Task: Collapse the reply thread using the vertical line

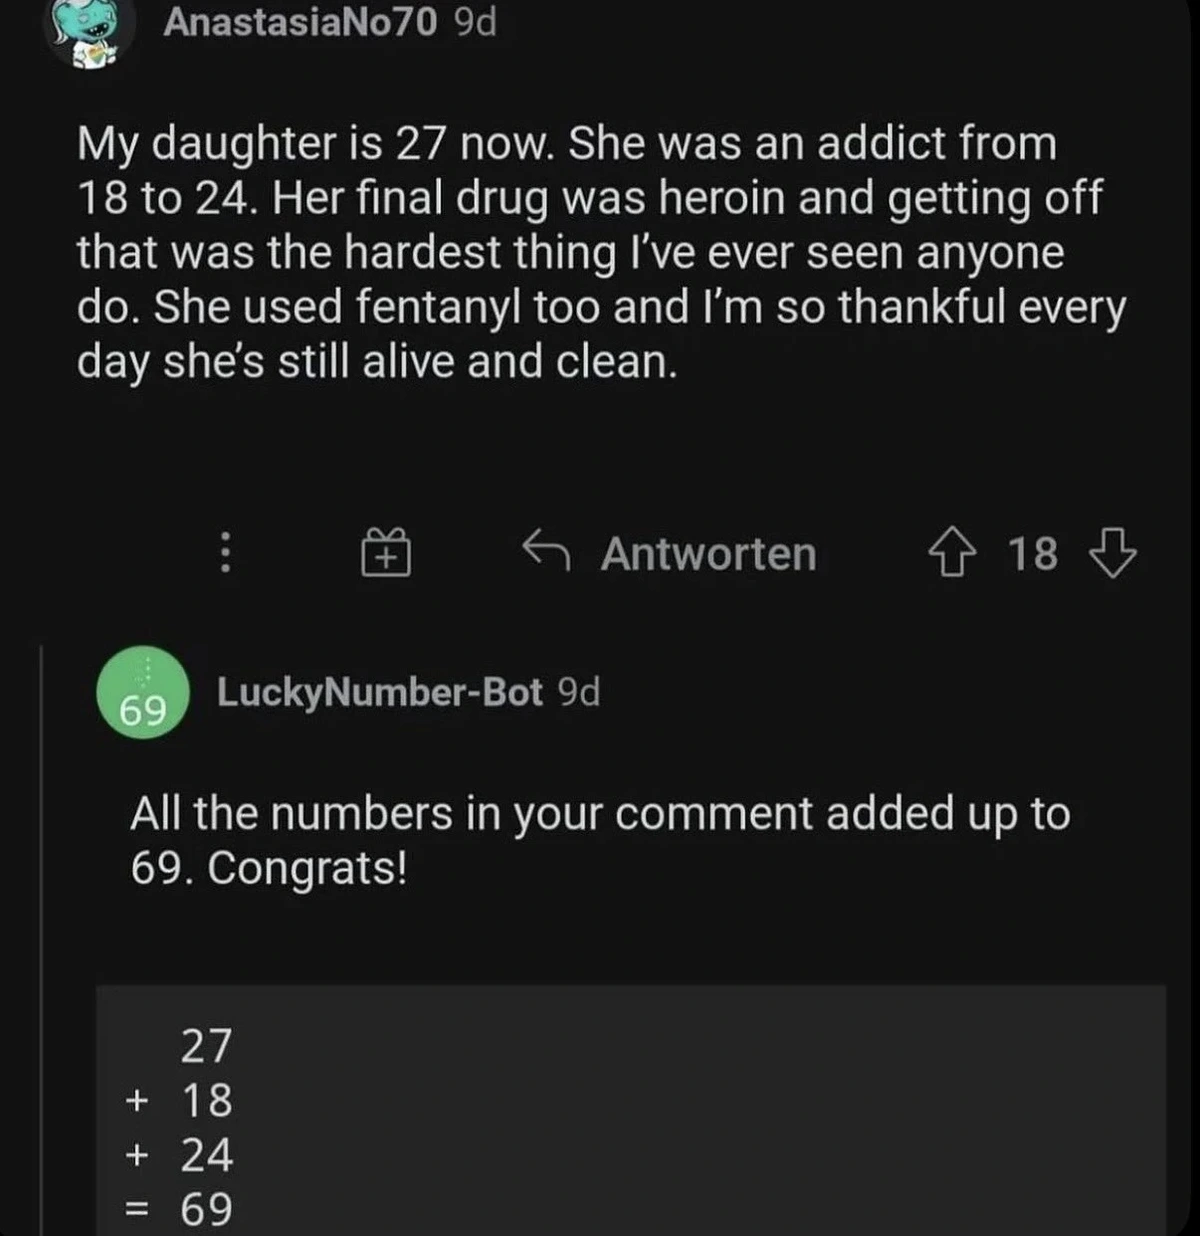Action: 41,940
